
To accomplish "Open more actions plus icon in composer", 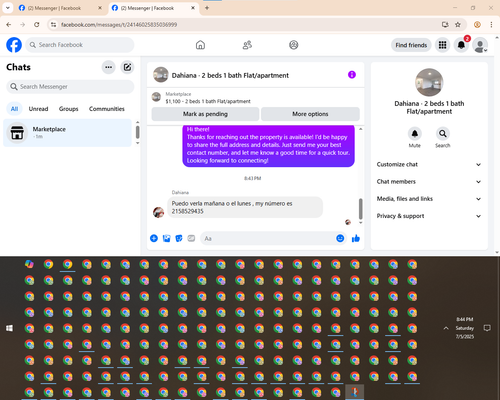I will tap(154, 238).
